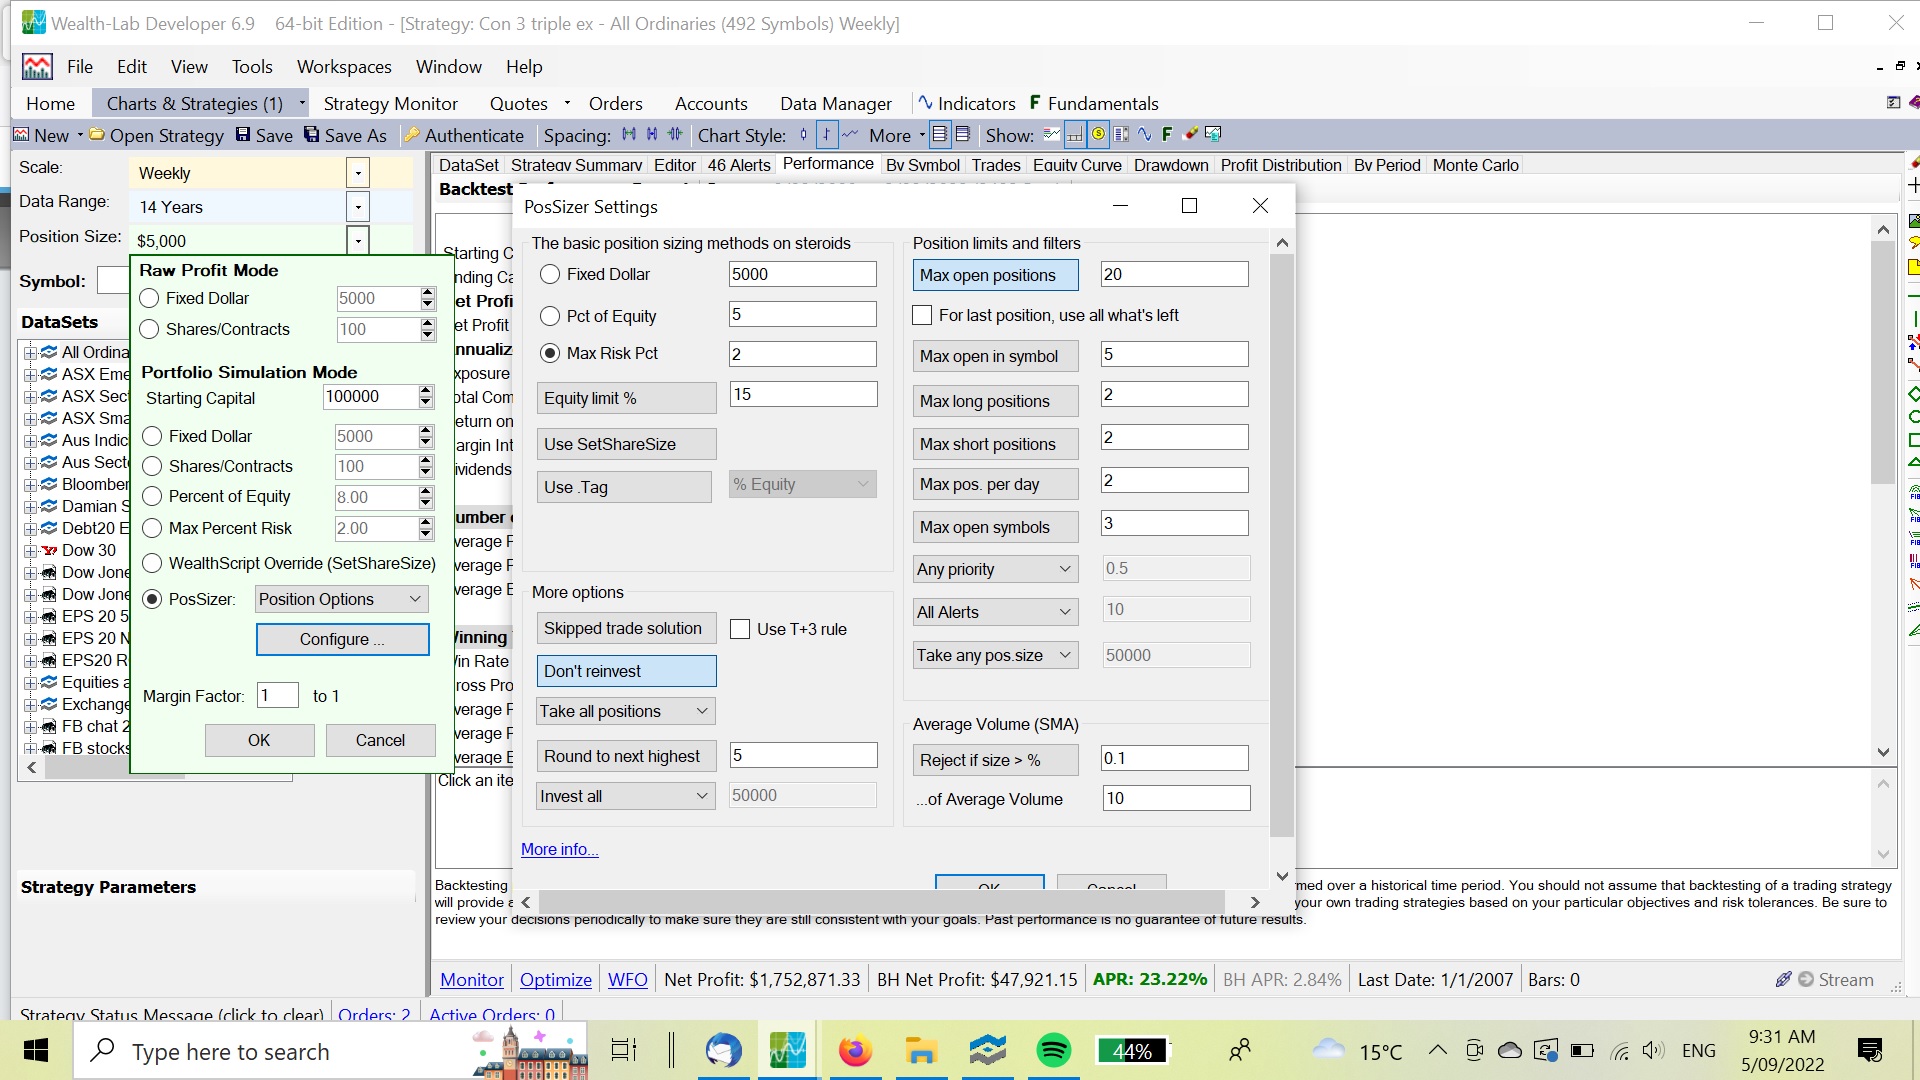Viewport: 1920px width, 1080px height.
Task: Select Fixed Dollar under Raw Profit Mode
Action: [150, 298]
